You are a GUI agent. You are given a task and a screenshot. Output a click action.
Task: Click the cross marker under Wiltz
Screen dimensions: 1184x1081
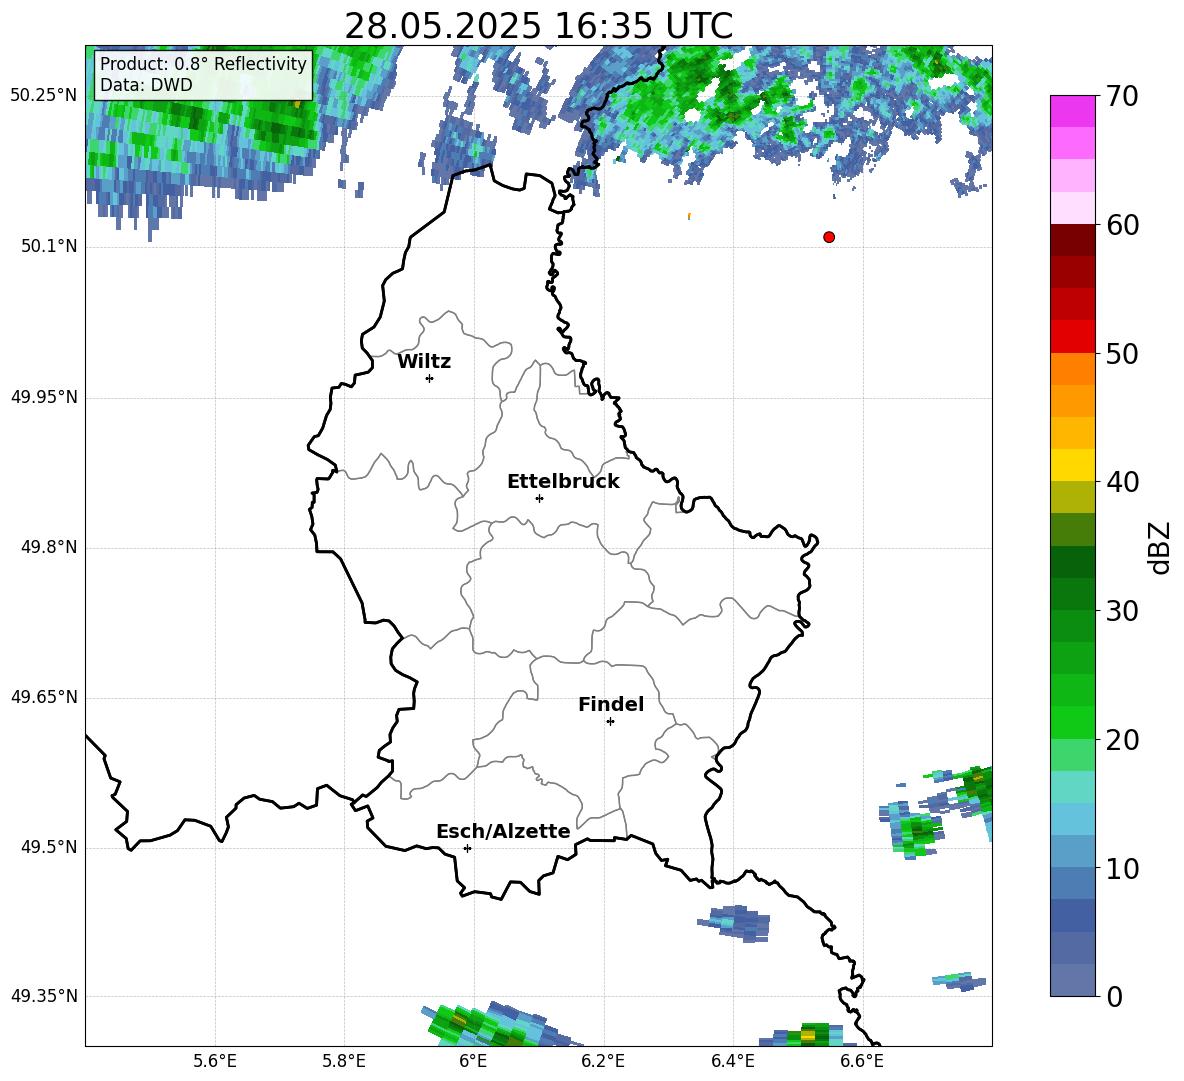[430, 378]
